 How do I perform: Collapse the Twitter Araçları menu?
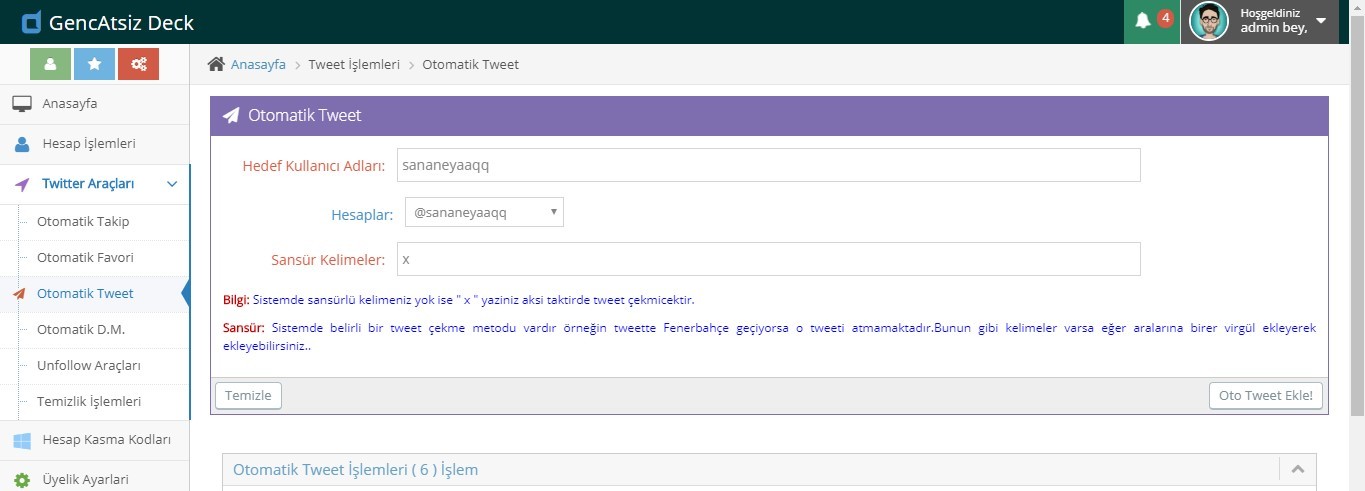click(171, 184)
